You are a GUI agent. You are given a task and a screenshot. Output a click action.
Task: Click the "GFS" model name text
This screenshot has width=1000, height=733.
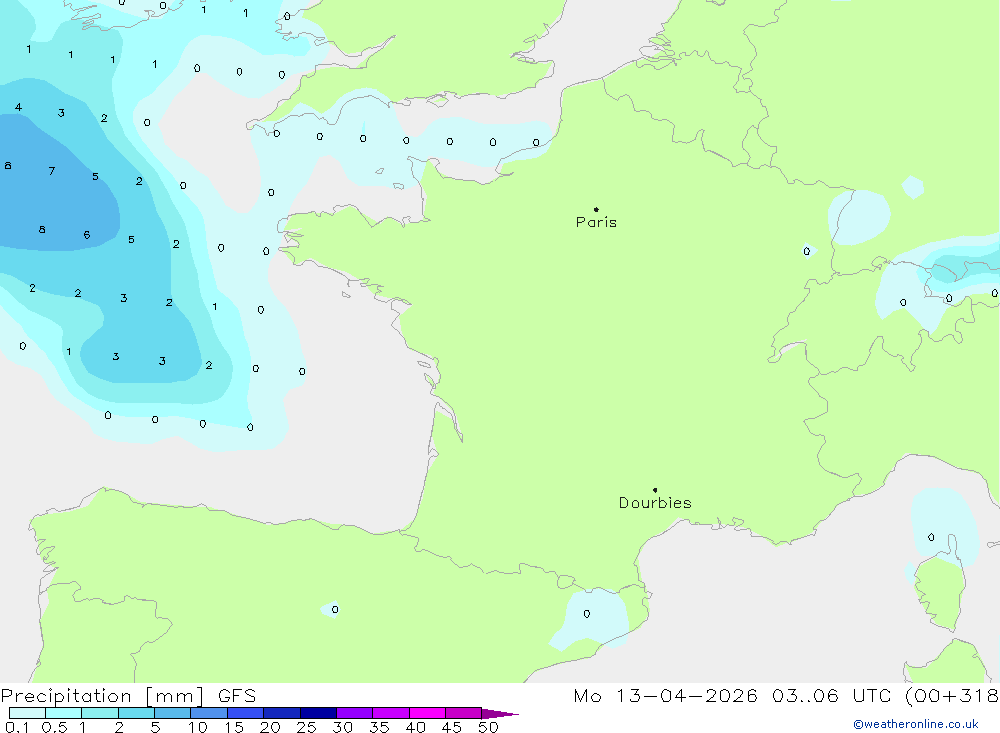(237, 696)
